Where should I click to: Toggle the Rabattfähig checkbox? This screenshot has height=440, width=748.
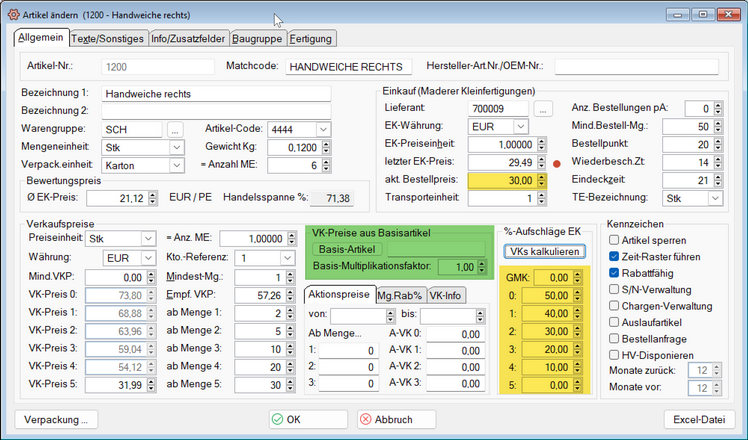pos(614,271)
